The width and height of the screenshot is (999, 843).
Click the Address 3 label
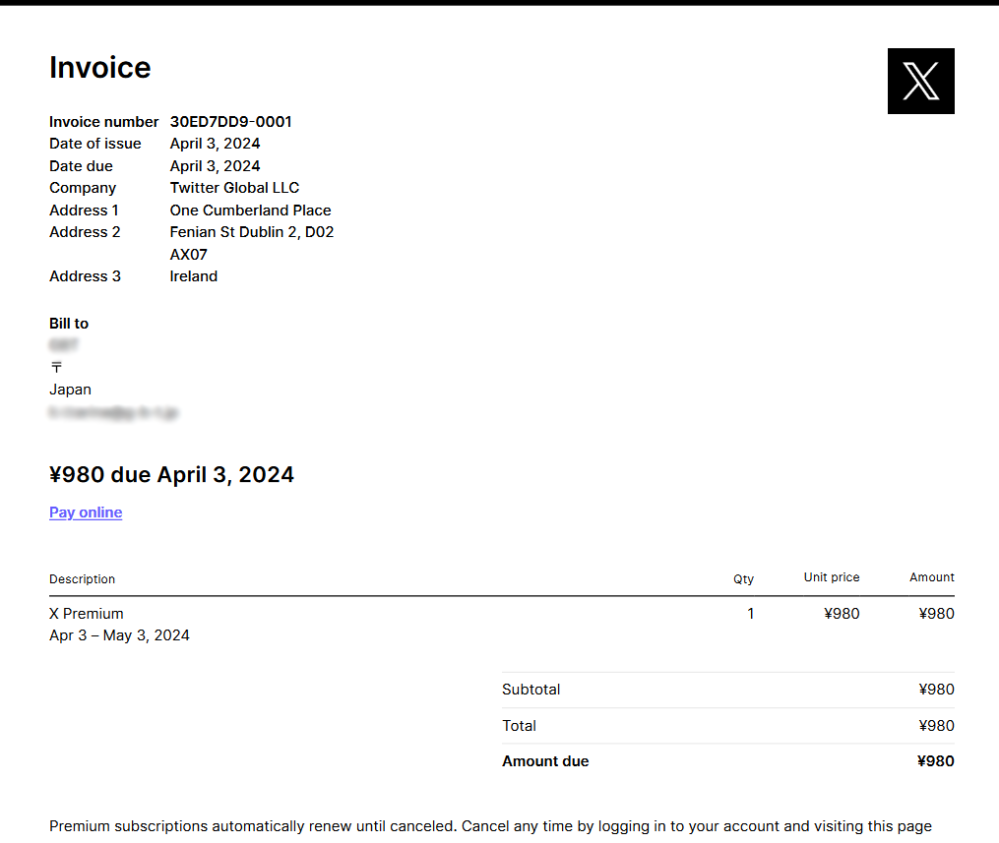(85, 276)
